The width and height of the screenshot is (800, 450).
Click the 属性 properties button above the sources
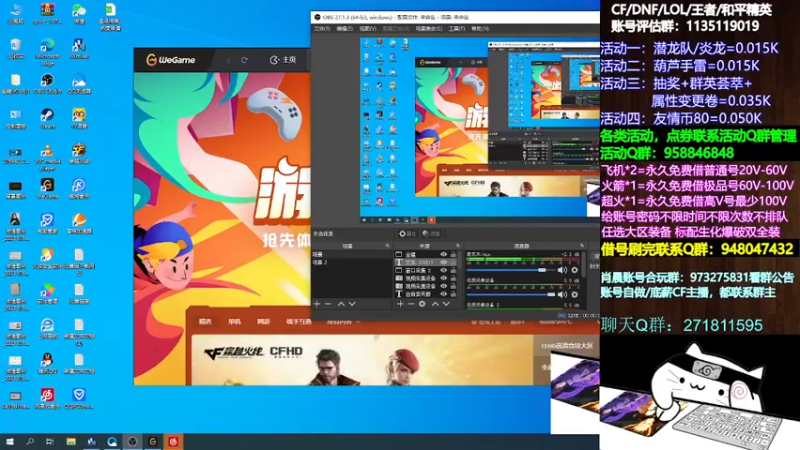click(407, 234)
